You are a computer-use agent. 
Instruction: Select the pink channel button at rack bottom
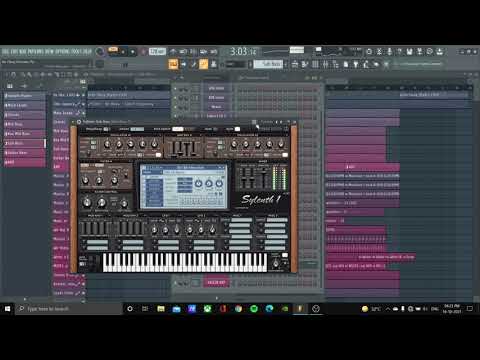tap(216, 282)
